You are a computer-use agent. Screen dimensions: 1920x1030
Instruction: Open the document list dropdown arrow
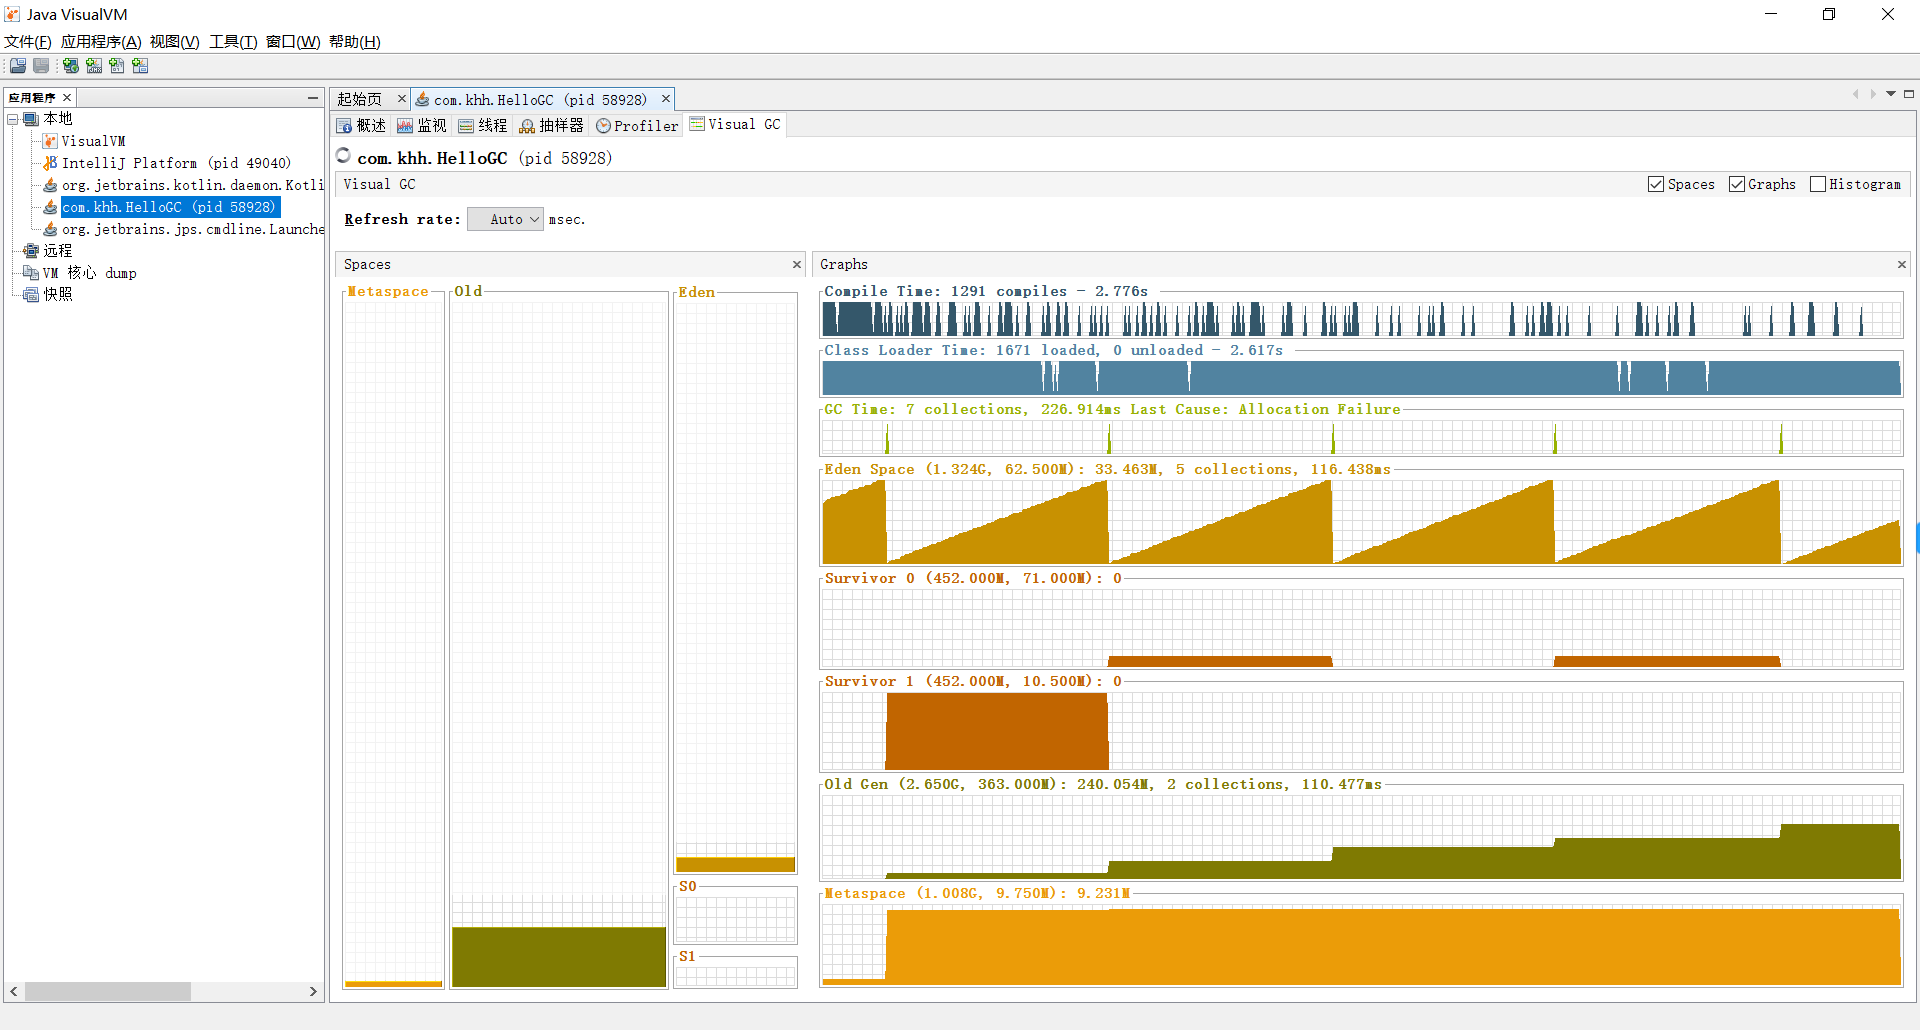point(1891,94)
